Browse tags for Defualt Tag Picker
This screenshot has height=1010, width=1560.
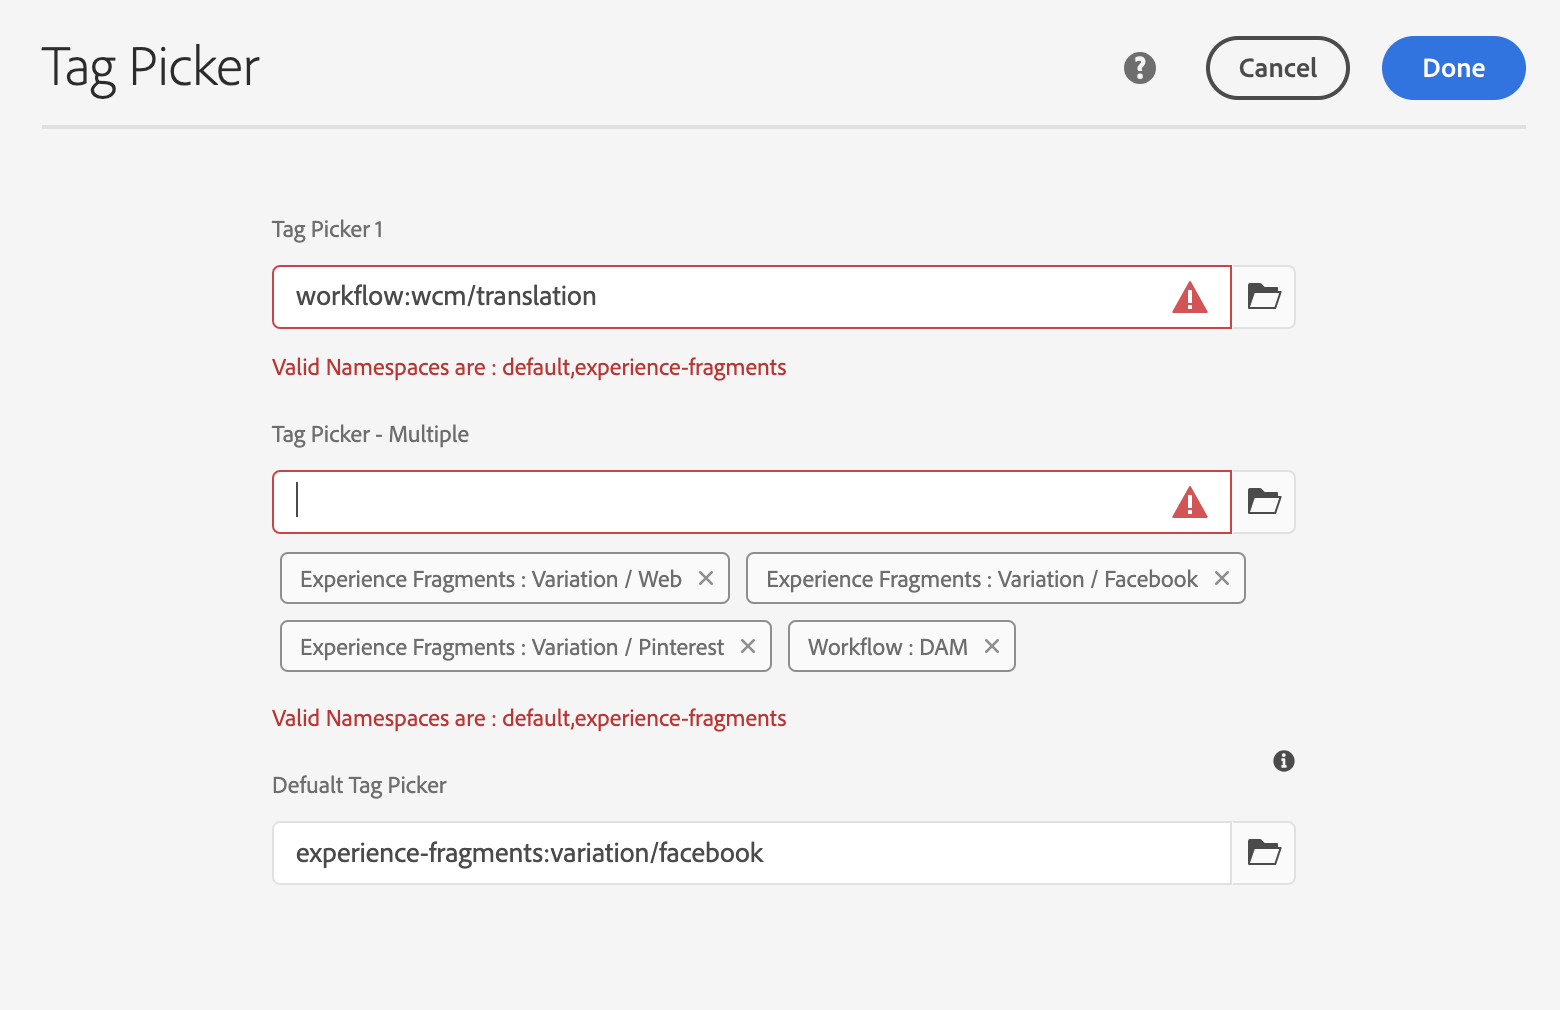(1263, 853)
